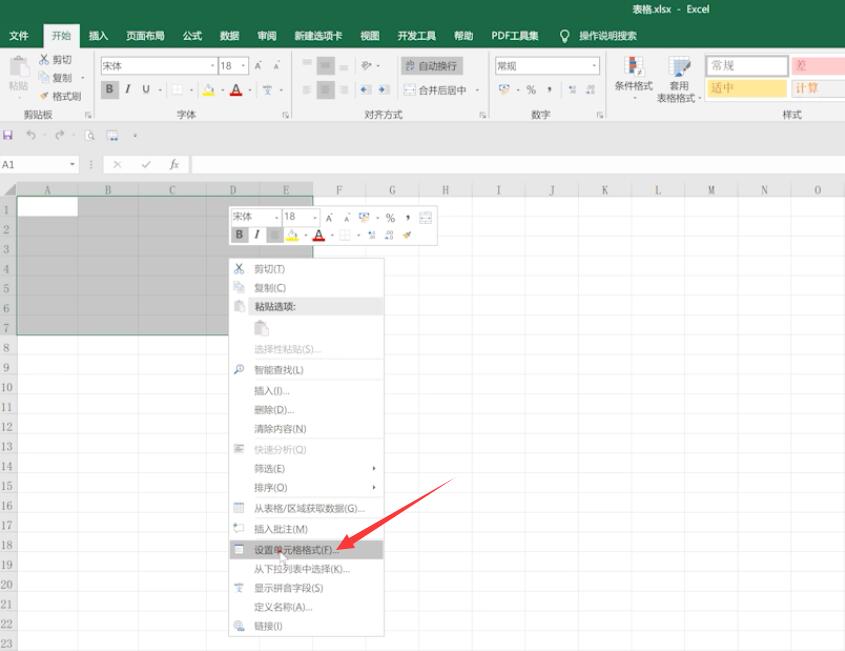Increase font size in ribbon
The height and width of the screenshot is (651, 845).
point(258,66)
